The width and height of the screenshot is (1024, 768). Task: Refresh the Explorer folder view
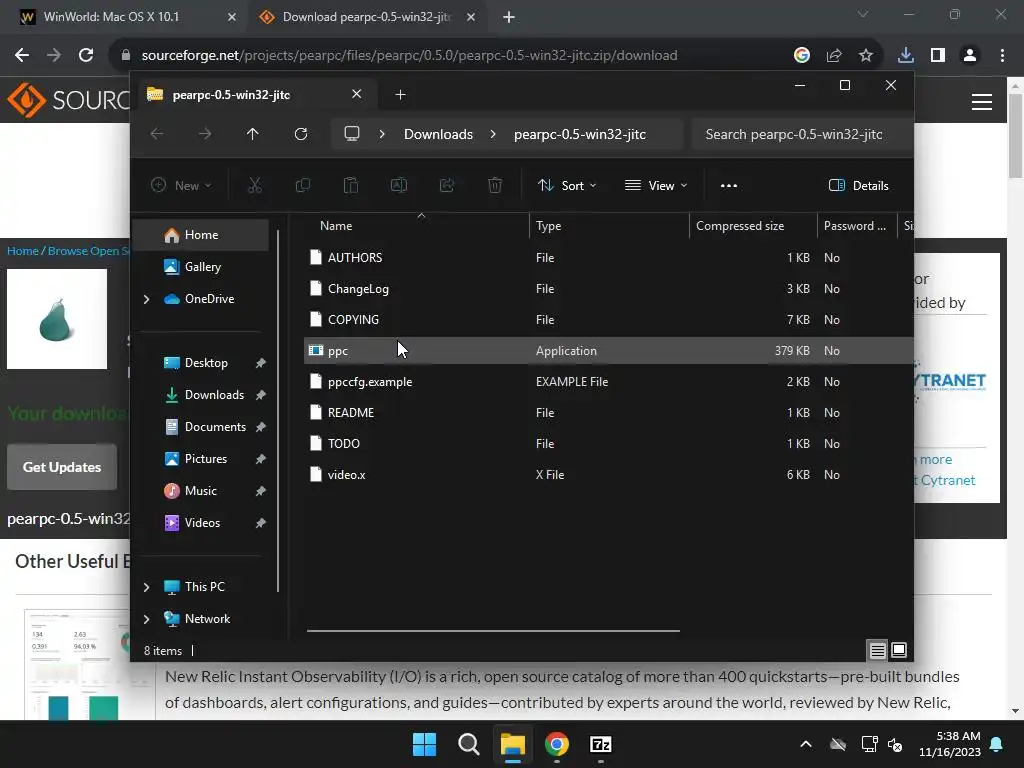pyautogui.click(x=300, y=134)
